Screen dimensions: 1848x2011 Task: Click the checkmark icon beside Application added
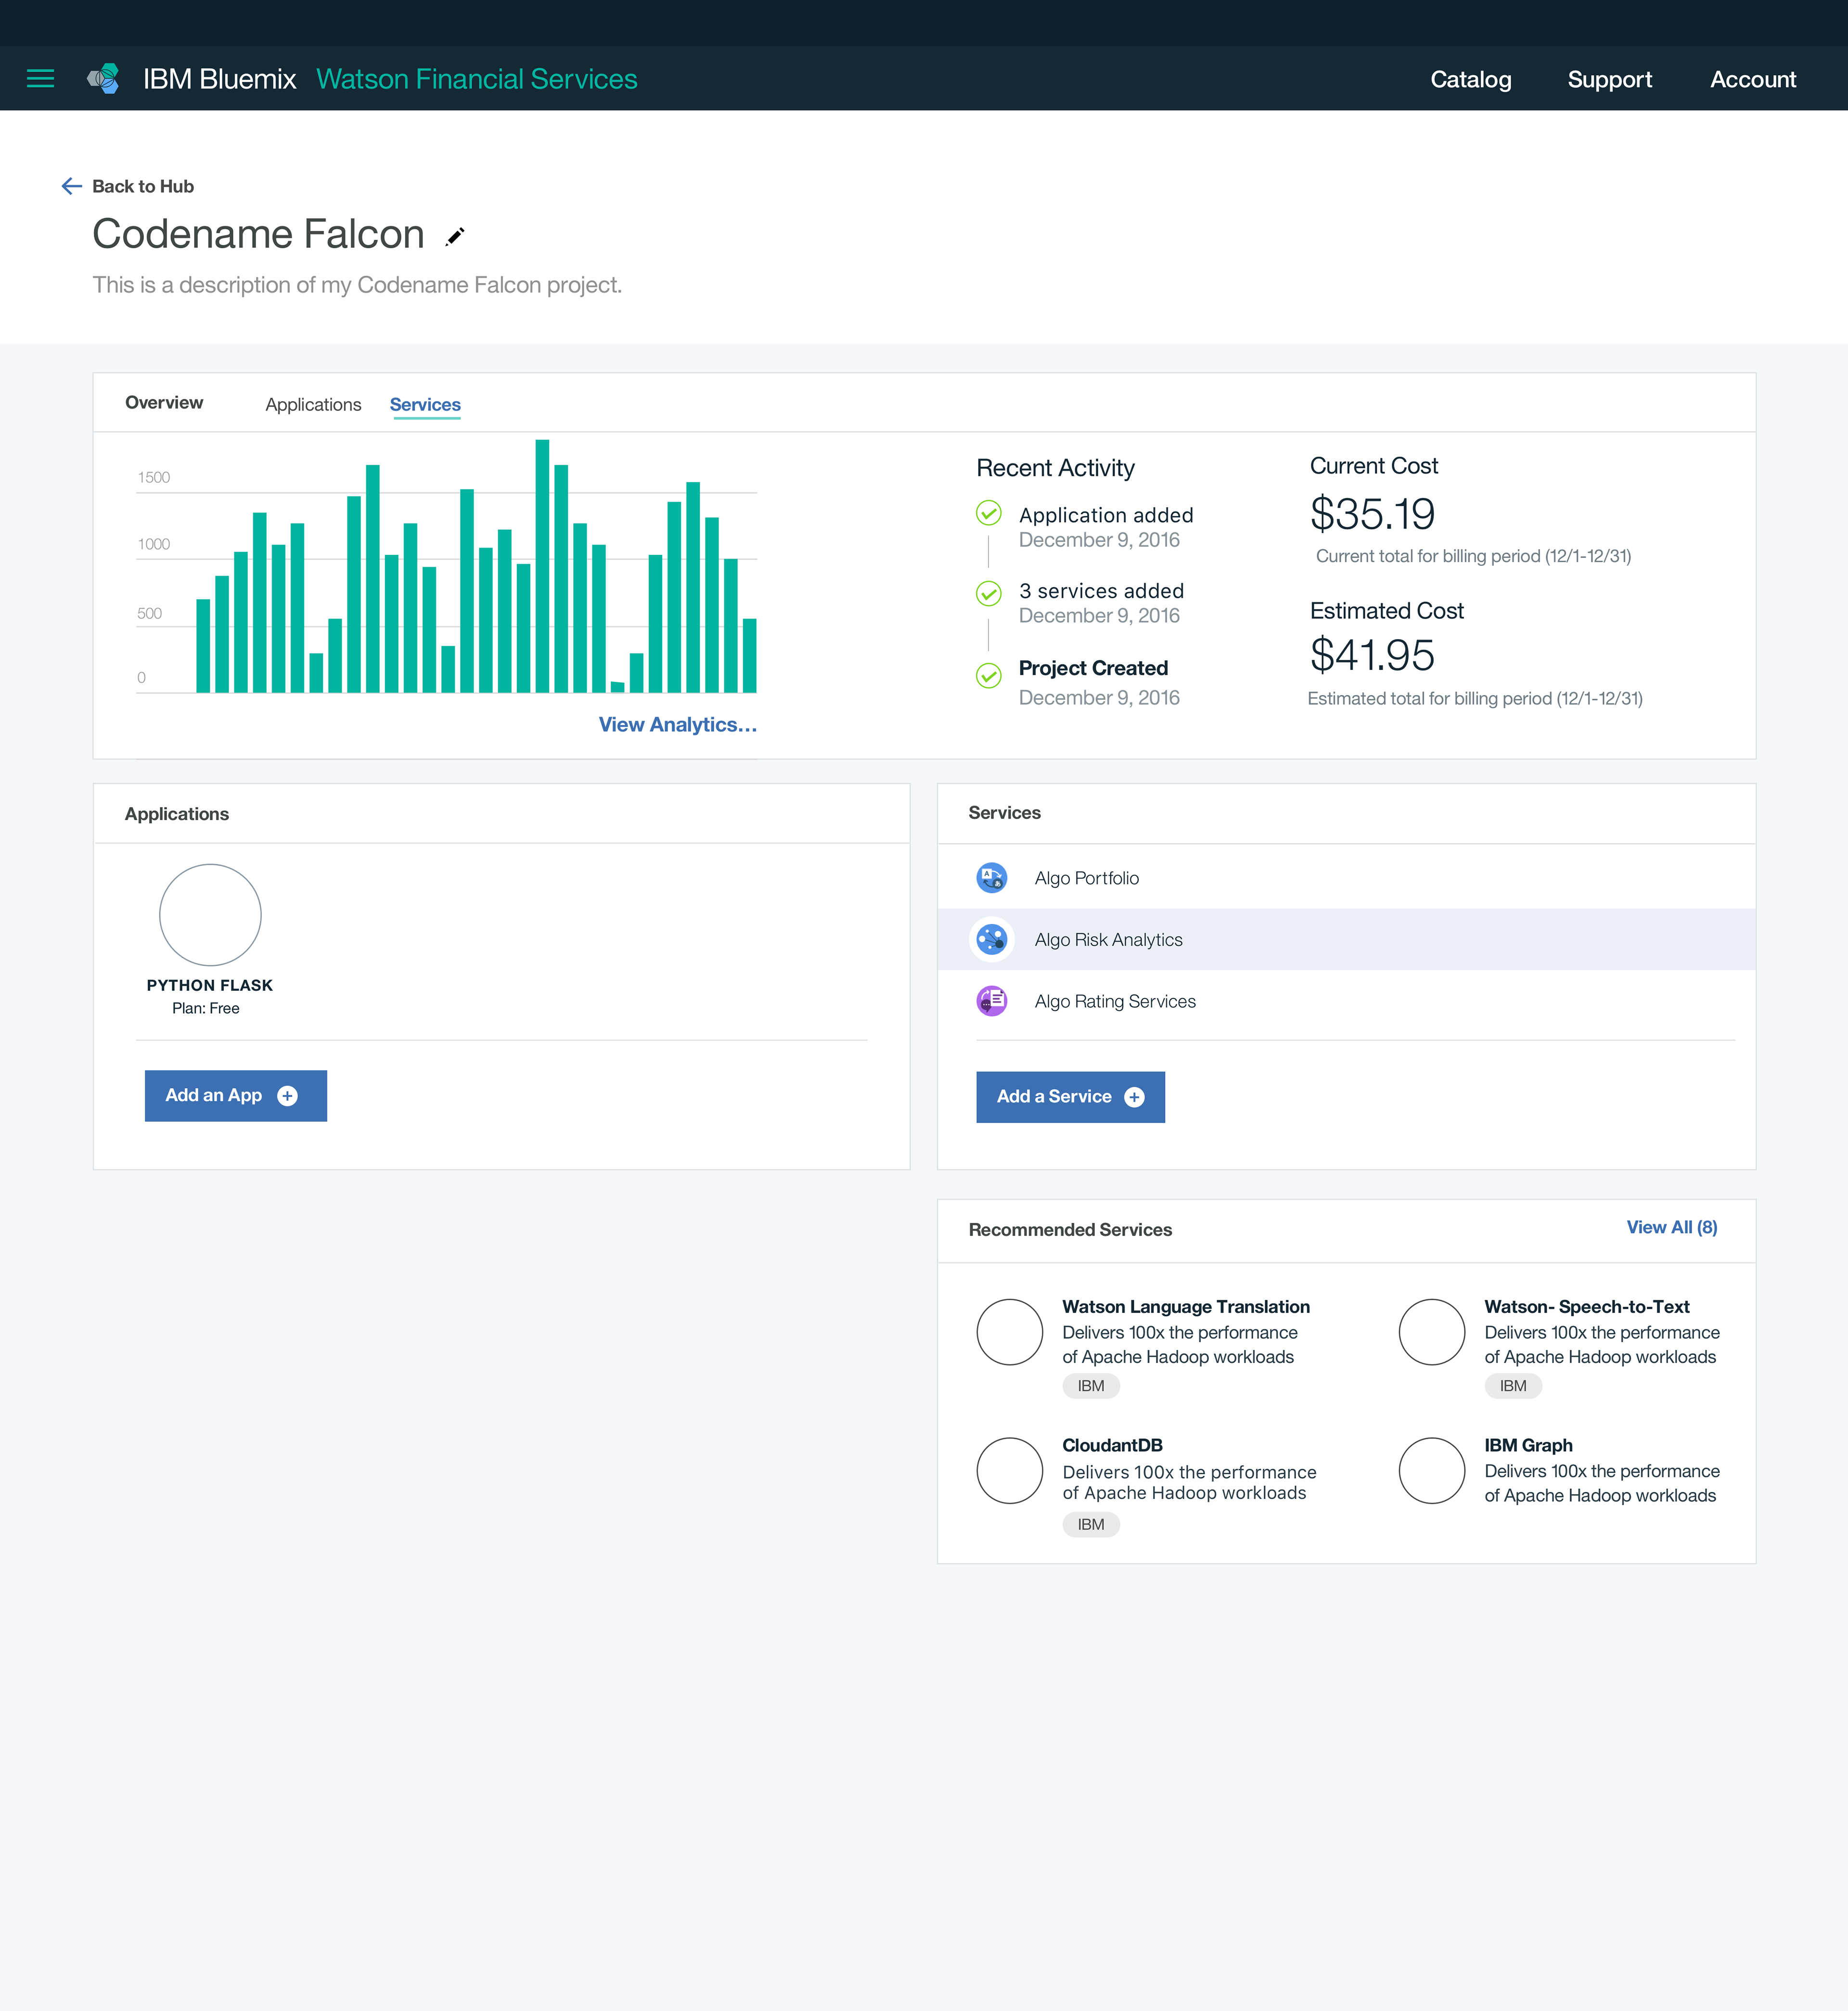point(988,513)
